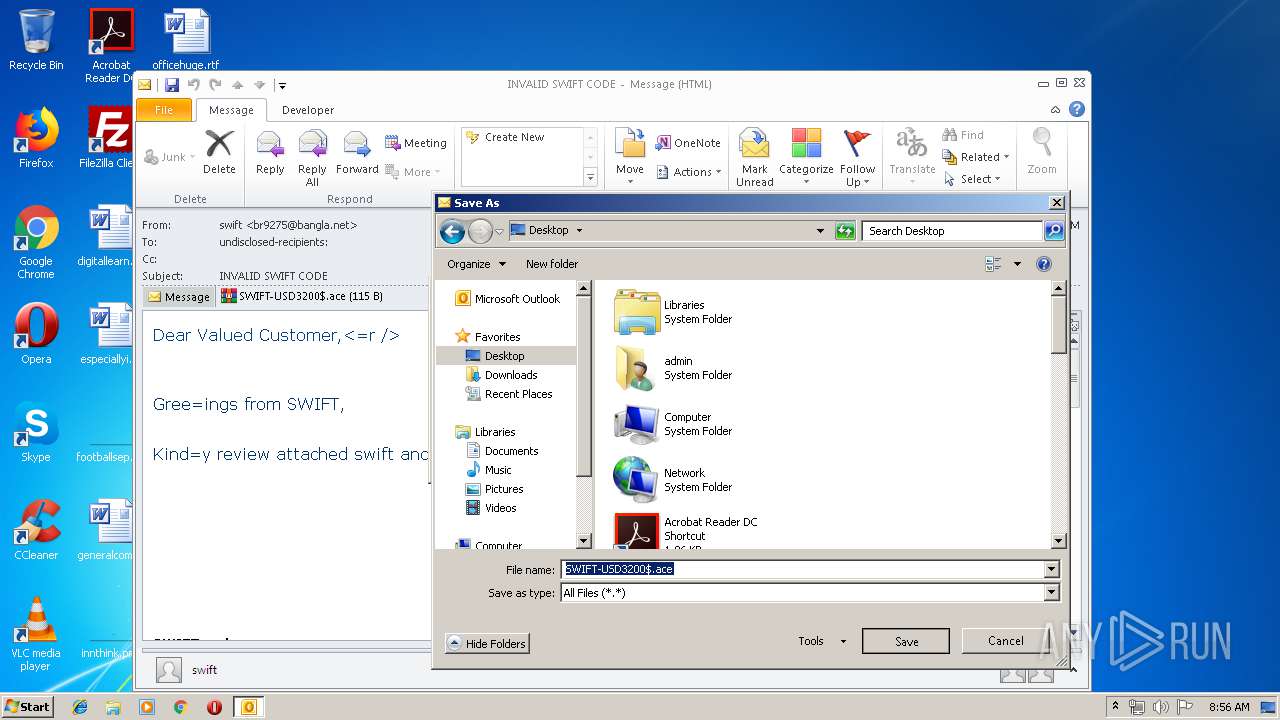Image resolution: width=1280 pixels, height=720 pixels.
Task: Click the file list vertical scrollbar
Action: (x=1059, y=415)
